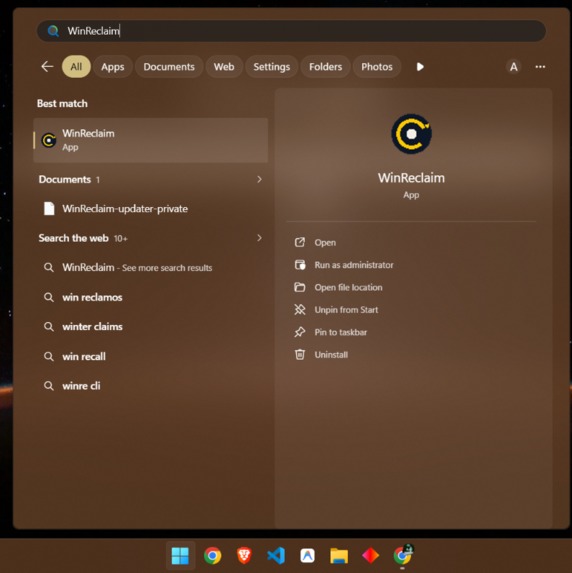This screenshot has width=572, height=573.
Task: Click the document file icon for WinReclaim-updater-private
Action: pos(49,209)
